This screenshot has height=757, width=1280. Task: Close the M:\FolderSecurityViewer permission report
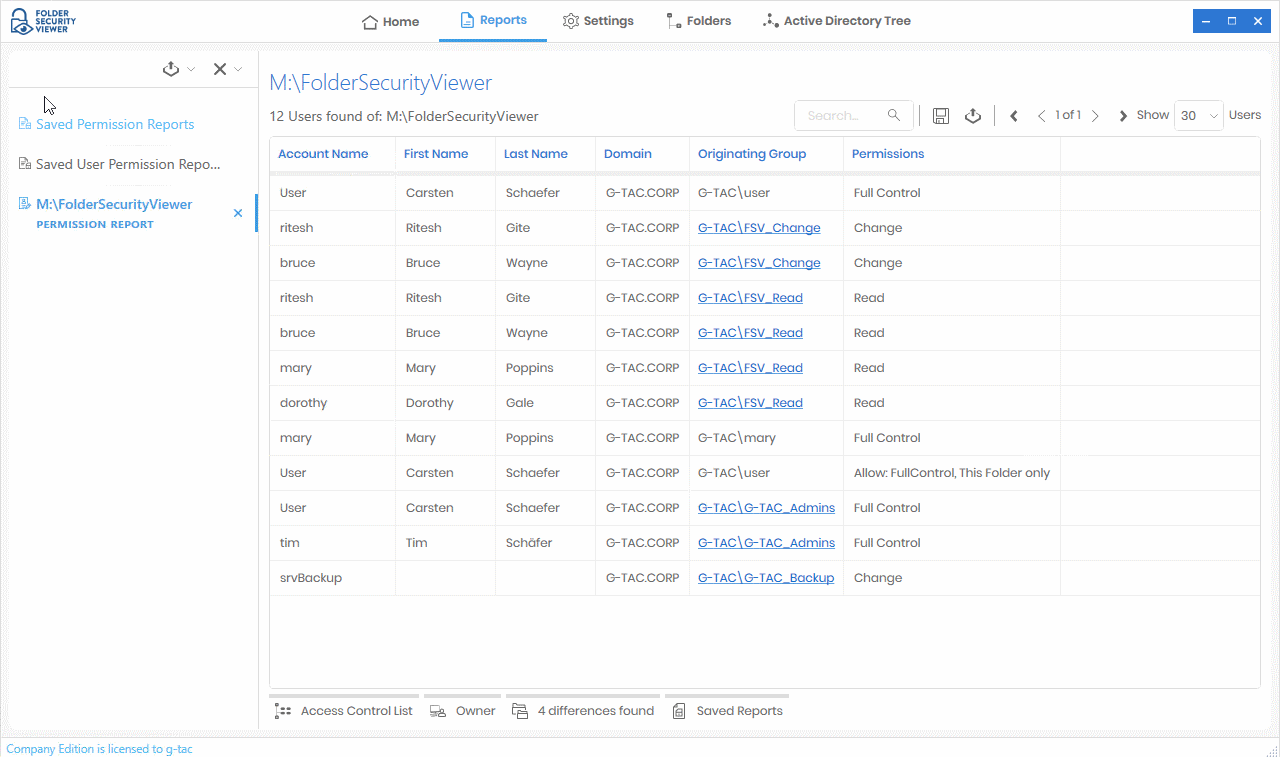pyautogui.click(x=238, y=213)
